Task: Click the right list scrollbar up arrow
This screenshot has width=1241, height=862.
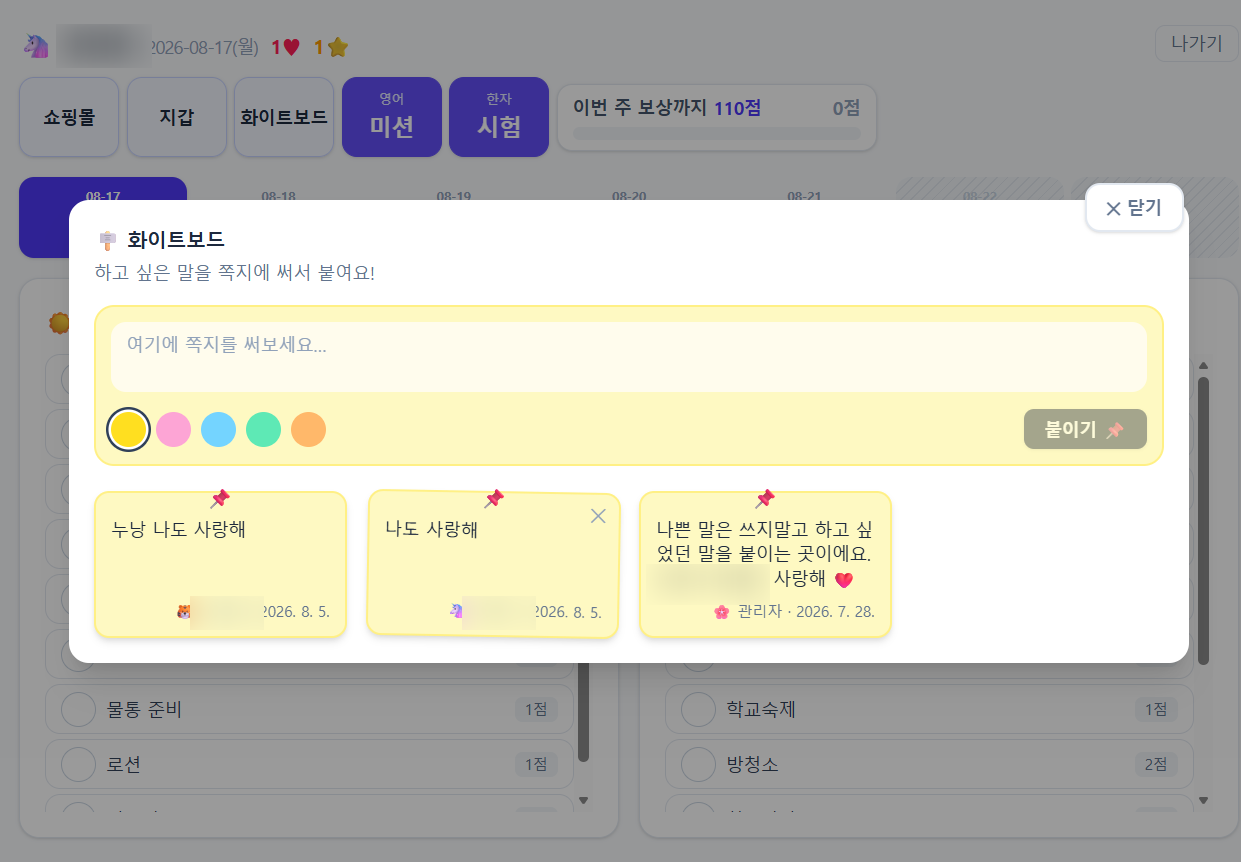Action: (1203, 366)
